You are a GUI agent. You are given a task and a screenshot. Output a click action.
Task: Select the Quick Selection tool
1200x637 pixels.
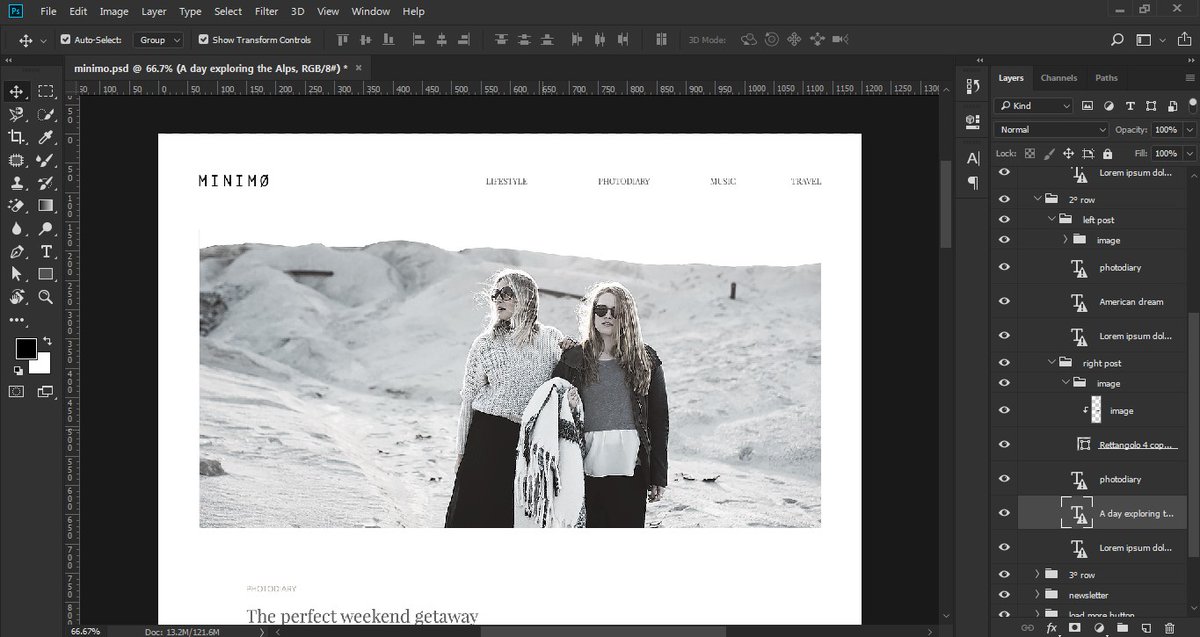pyautogui.click(x=46, y=115)
